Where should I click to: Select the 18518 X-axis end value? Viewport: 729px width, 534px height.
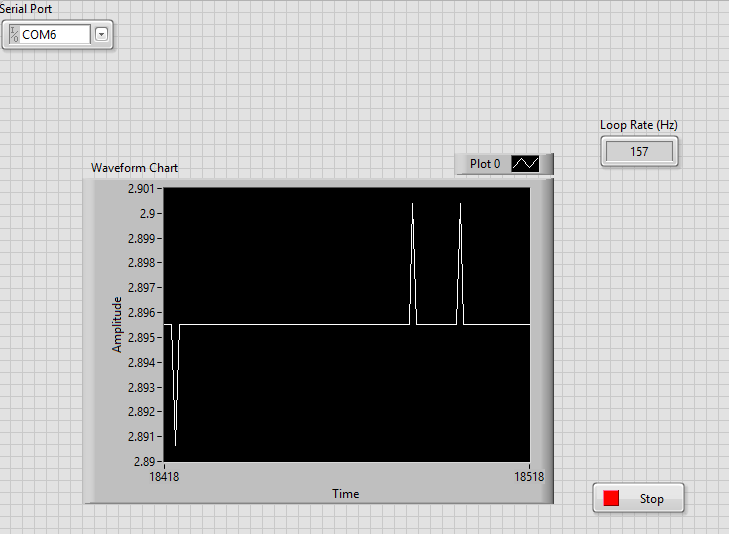coord(530,478)
